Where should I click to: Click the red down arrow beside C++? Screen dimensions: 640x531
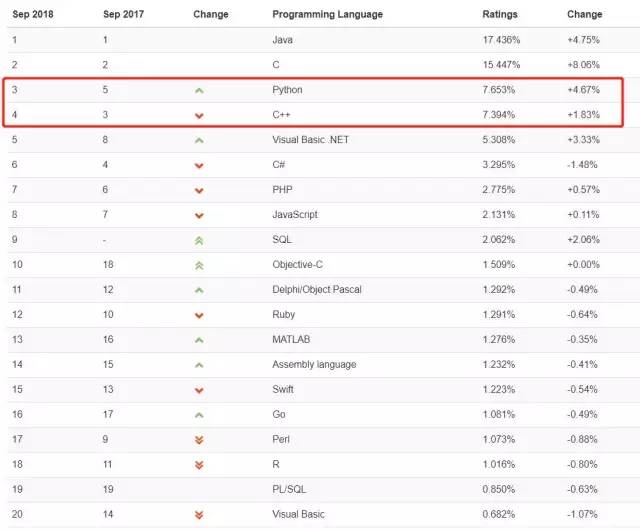(x=199, y=115)
